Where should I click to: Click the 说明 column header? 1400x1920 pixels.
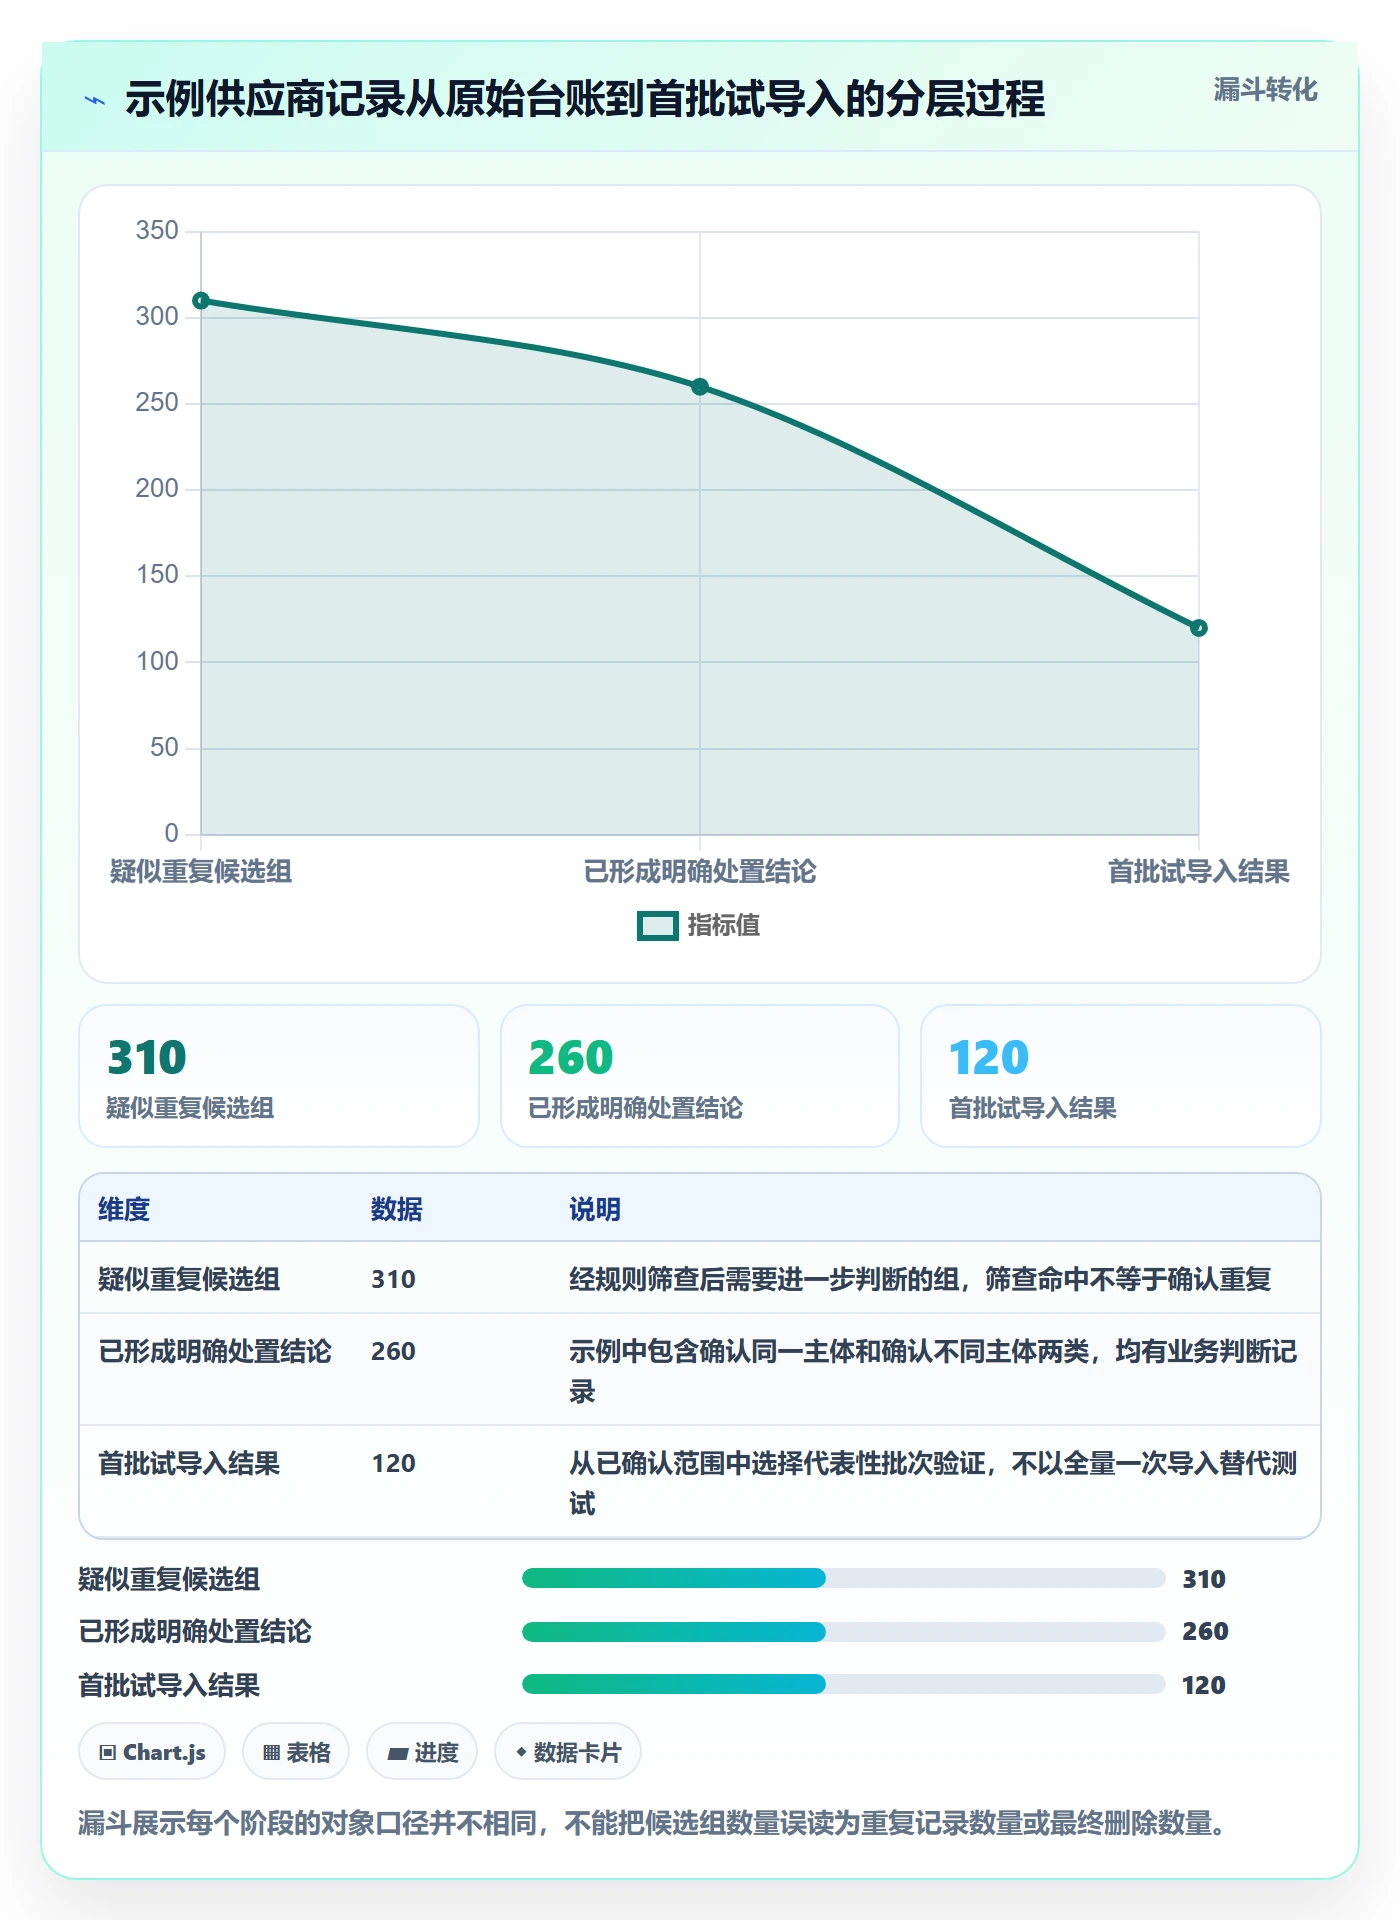(x=595, y=1210)
